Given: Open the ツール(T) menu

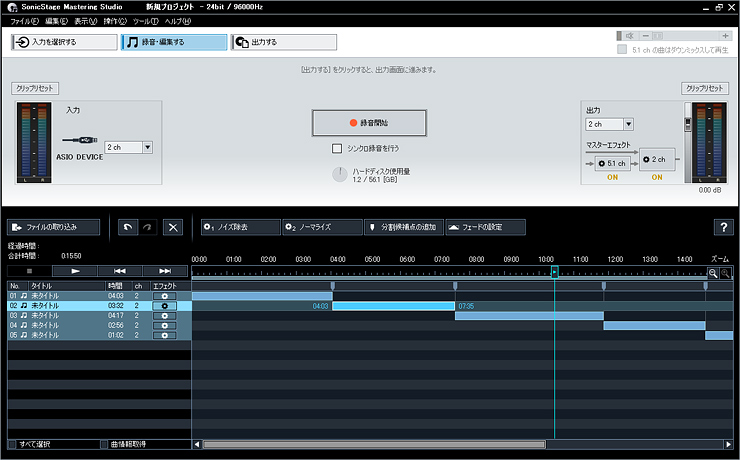Looking at the screenshot, I should [145, 21].
